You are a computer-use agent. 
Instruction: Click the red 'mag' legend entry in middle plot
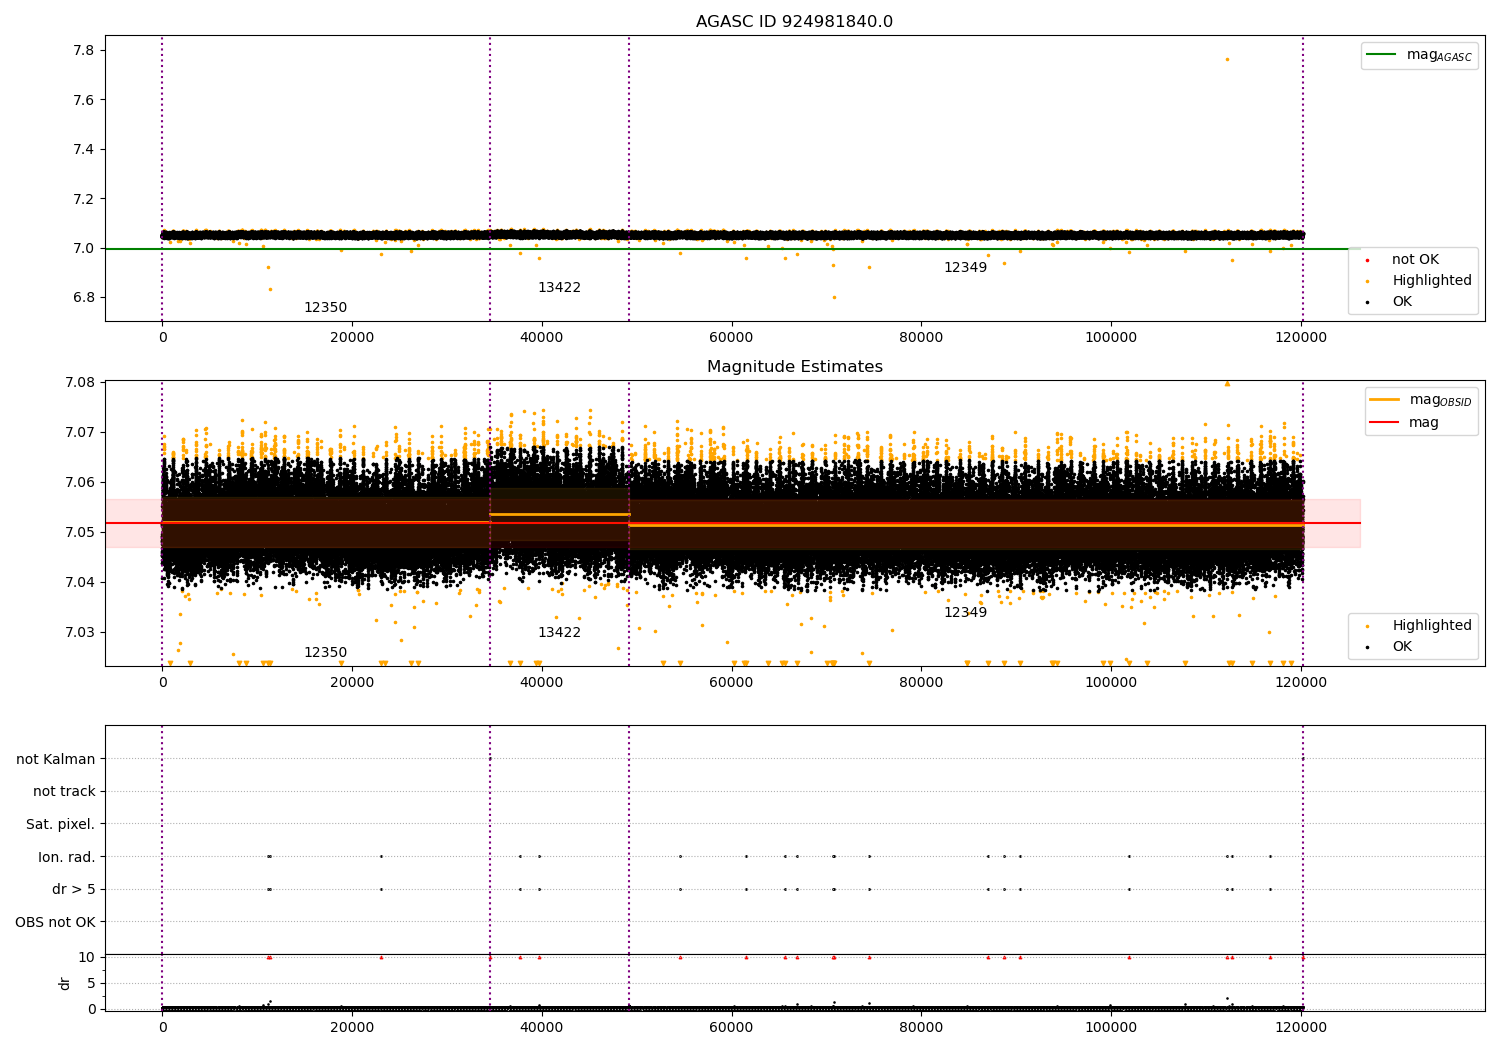click(1404, 423)
